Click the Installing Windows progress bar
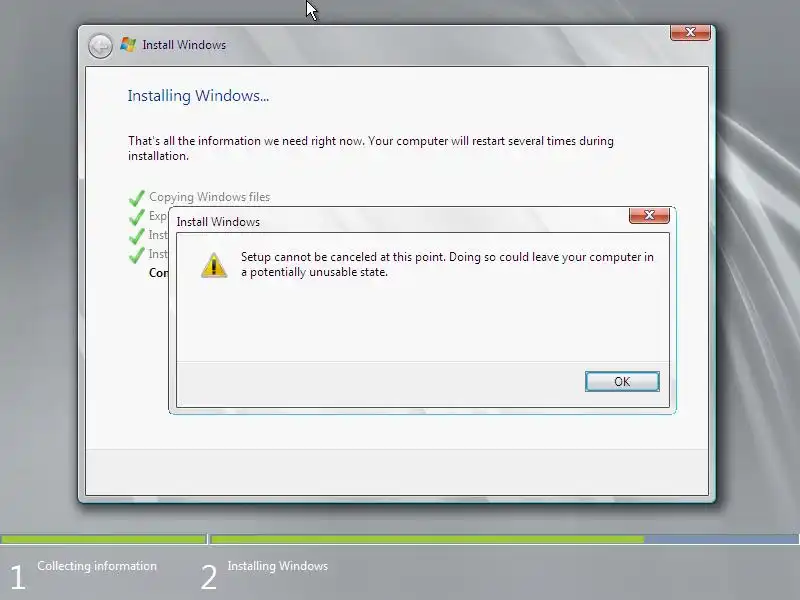This screenshot has width=800, height=600. (x=505, y=539)
